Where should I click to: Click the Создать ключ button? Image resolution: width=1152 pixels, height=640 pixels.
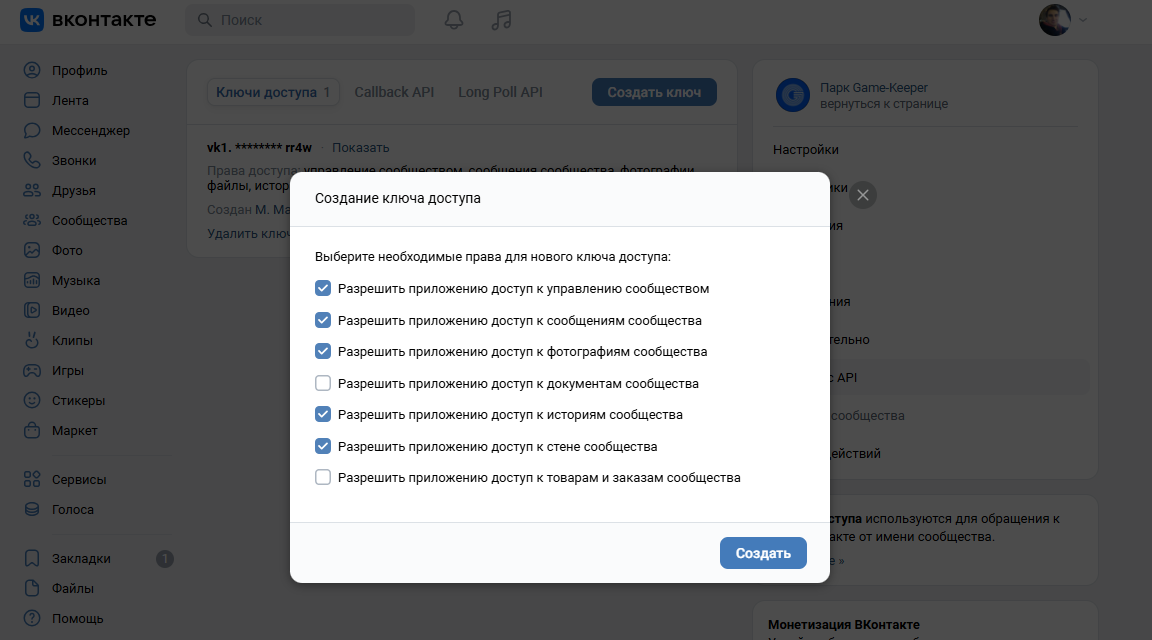click(654, 92)
